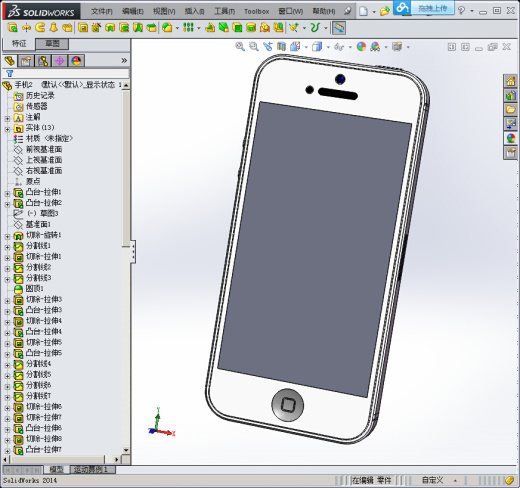Select the 材质 <未指定> material item
The width and height of the screenshot is (520, 488).
pos(49,138)
